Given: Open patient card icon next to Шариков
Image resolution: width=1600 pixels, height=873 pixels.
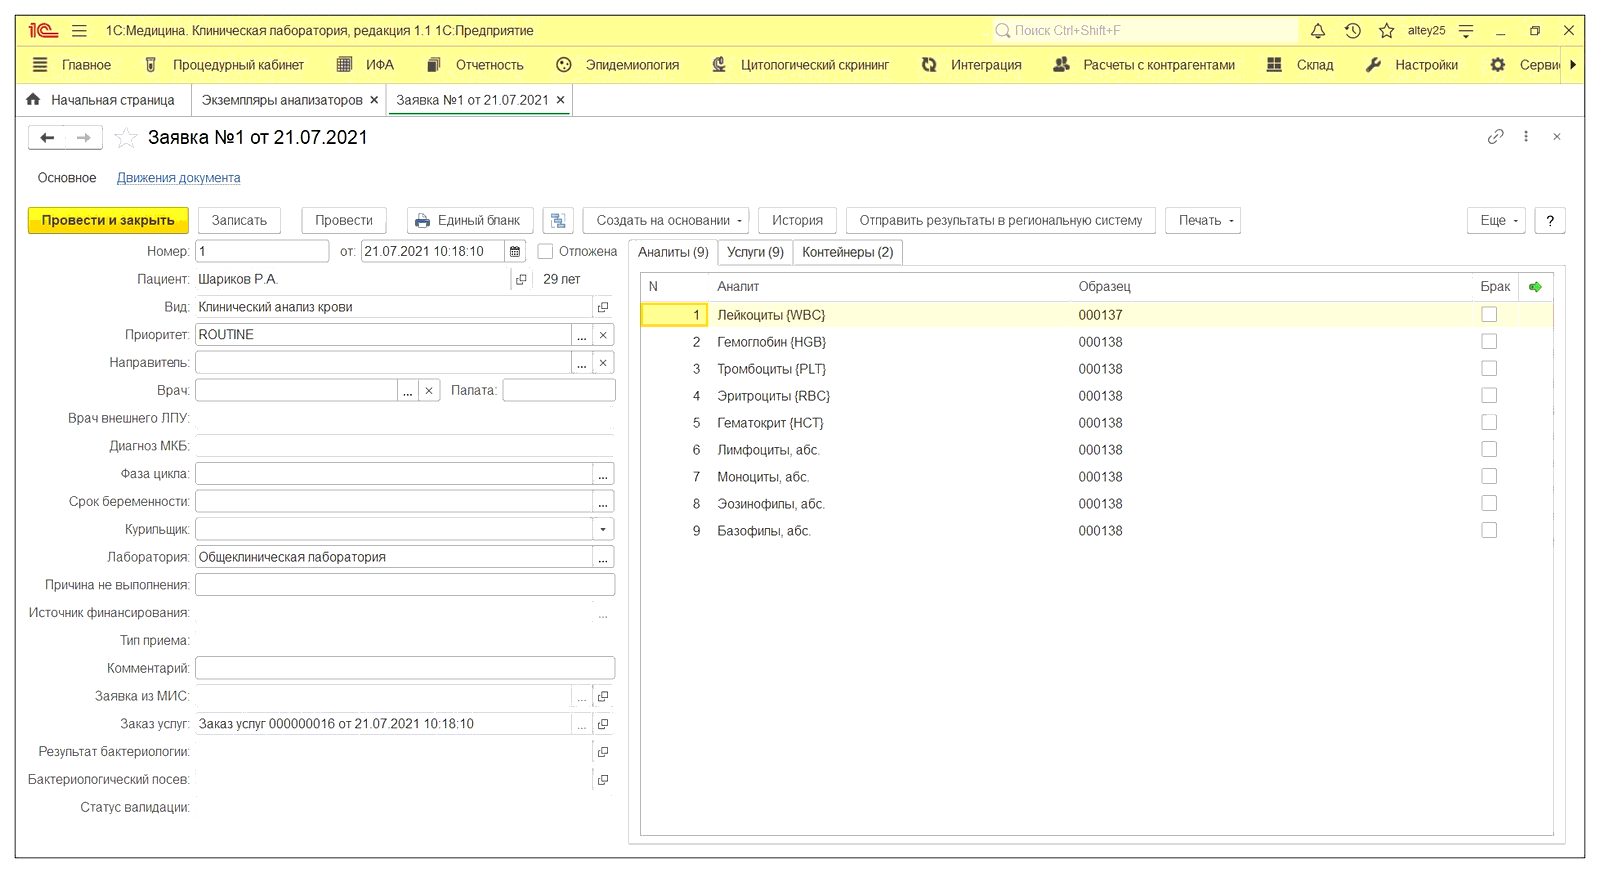Looking at the screenshot, I should pyautogui.click(x=521, y=280).
